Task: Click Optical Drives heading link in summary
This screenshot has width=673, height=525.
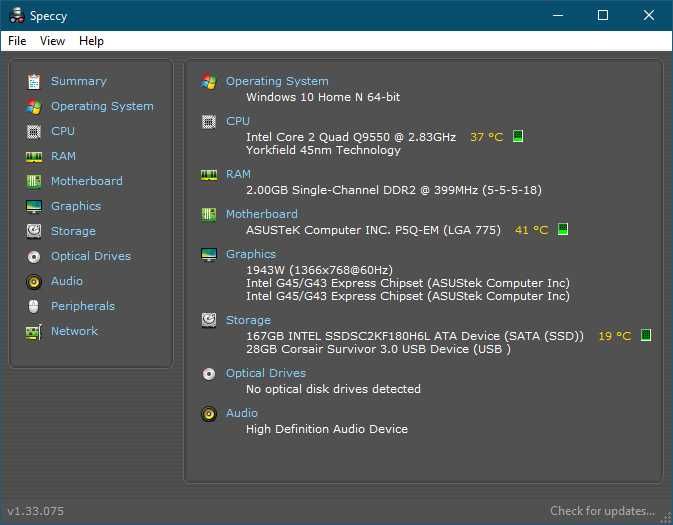Action: tap(266, 373)
